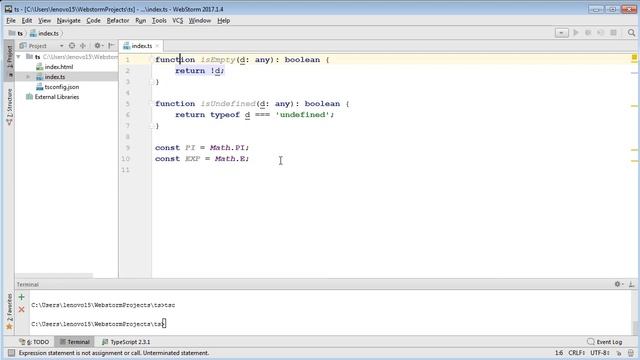This screenshot has width=640, height=360.
Task: Select index.ts in project tree
Action: 51,77
